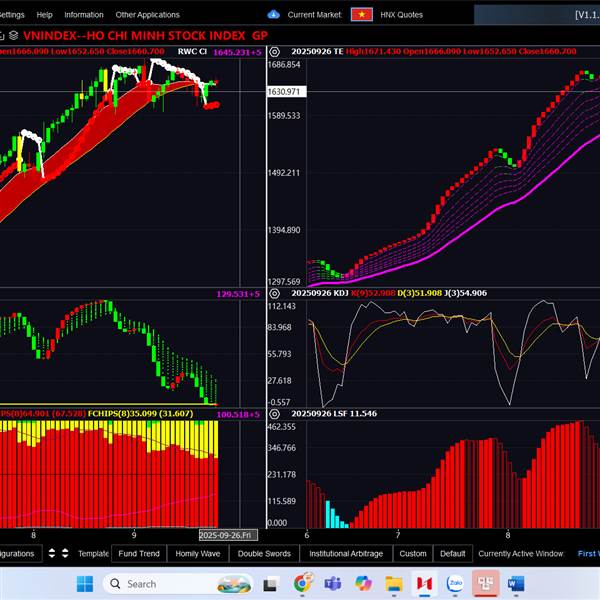Click the up-down stepper arrows beside Template
Screen dimensions: 600x600
coord(66,553)
